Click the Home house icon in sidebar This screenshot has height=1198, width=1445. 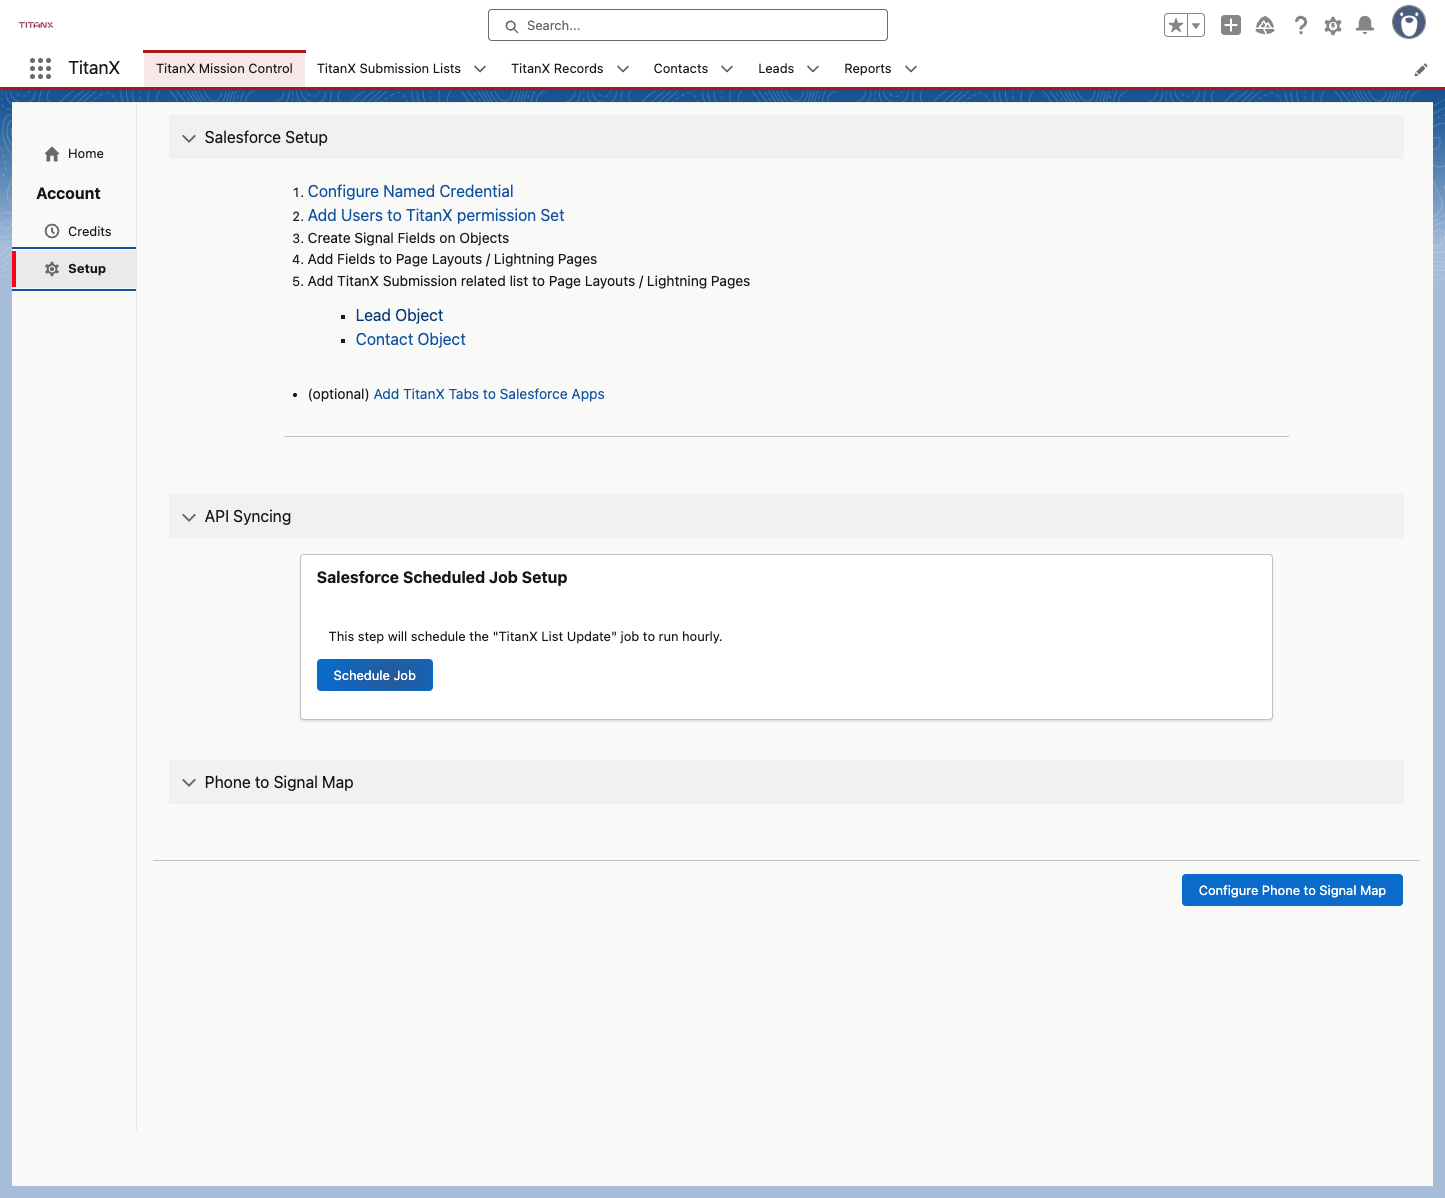point(52,154)
